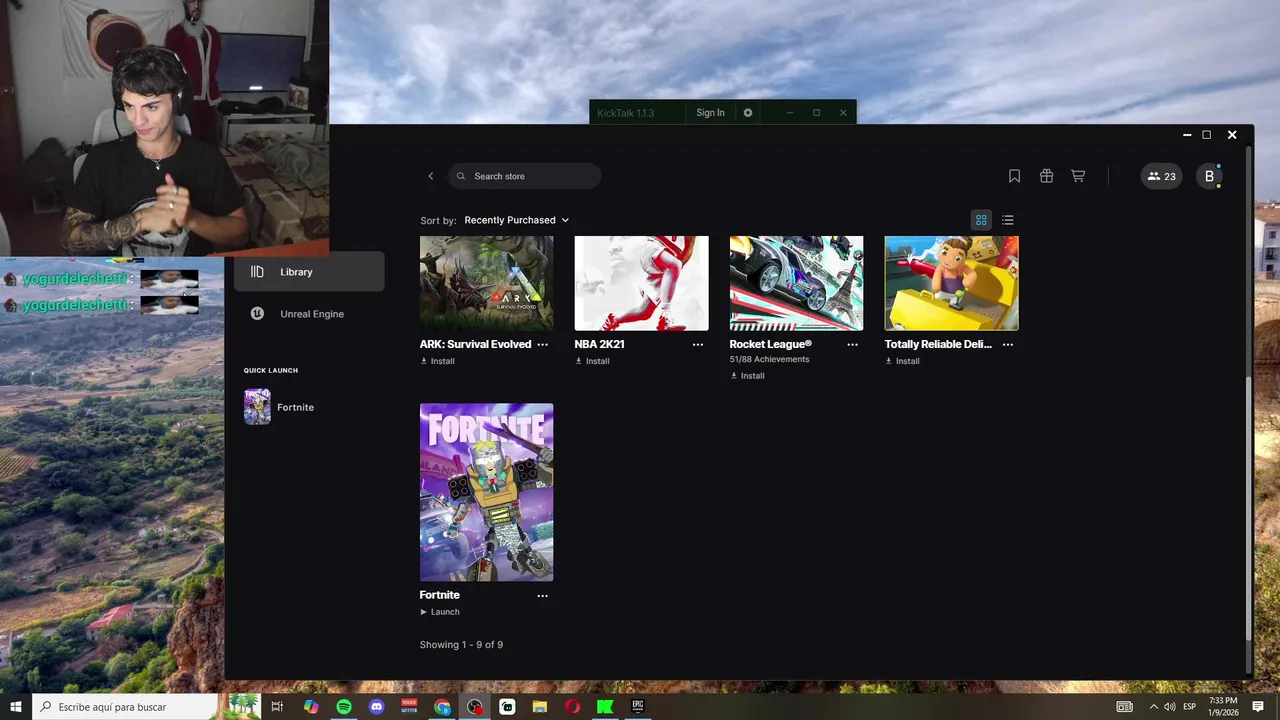Switch the ESP input language
The image size is (1280, 720).
(1189, 707)
